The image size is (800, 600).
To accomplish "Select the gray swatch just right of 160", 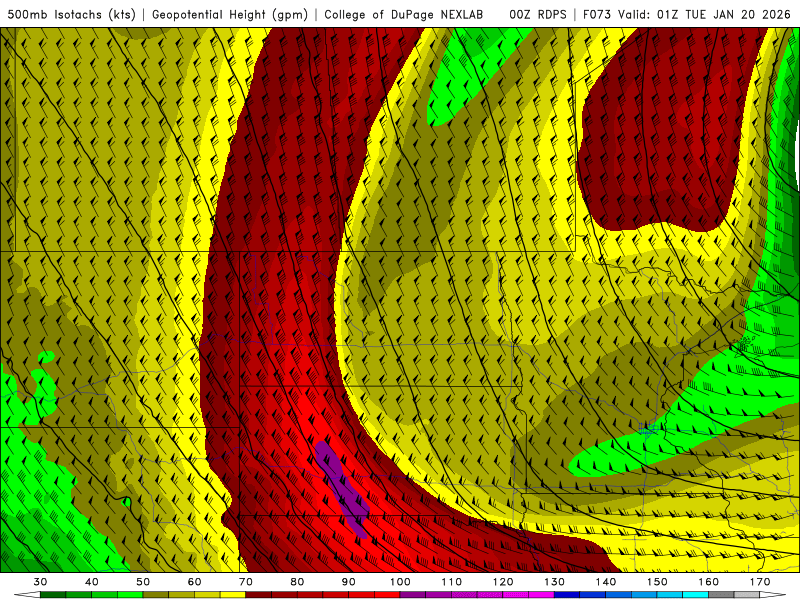I will [721, 594].
